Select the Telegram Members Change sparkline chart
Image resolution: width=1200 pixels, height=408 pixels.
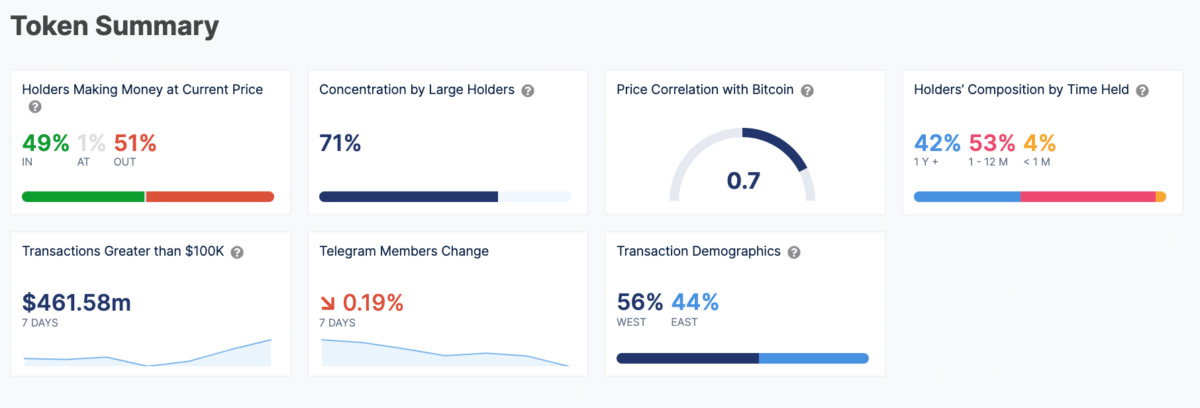tap(445, 353)
